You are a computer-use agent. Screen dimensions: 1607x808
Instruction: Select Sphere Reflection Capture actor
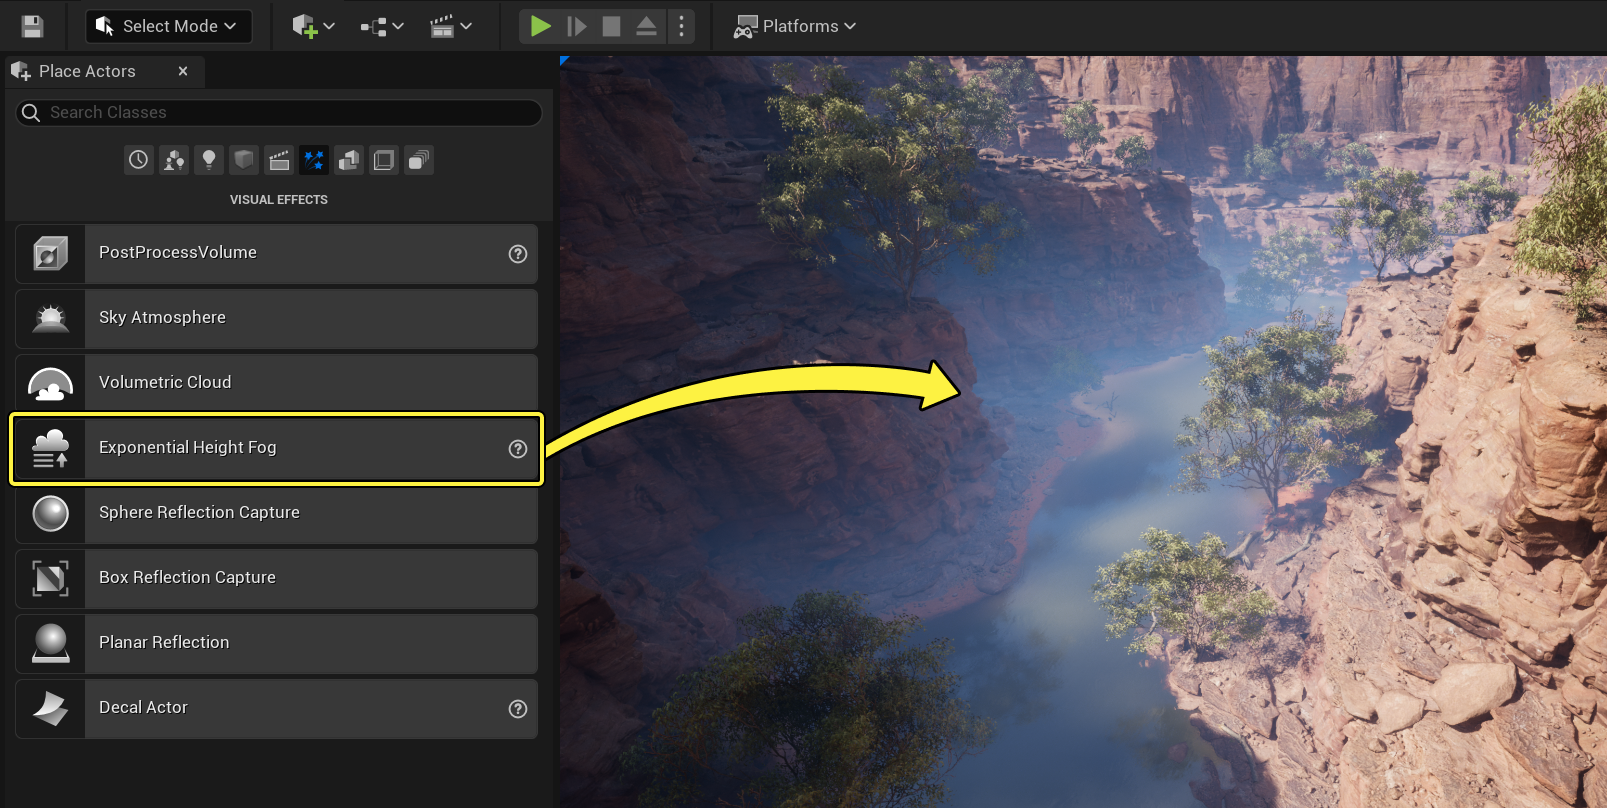277,514
